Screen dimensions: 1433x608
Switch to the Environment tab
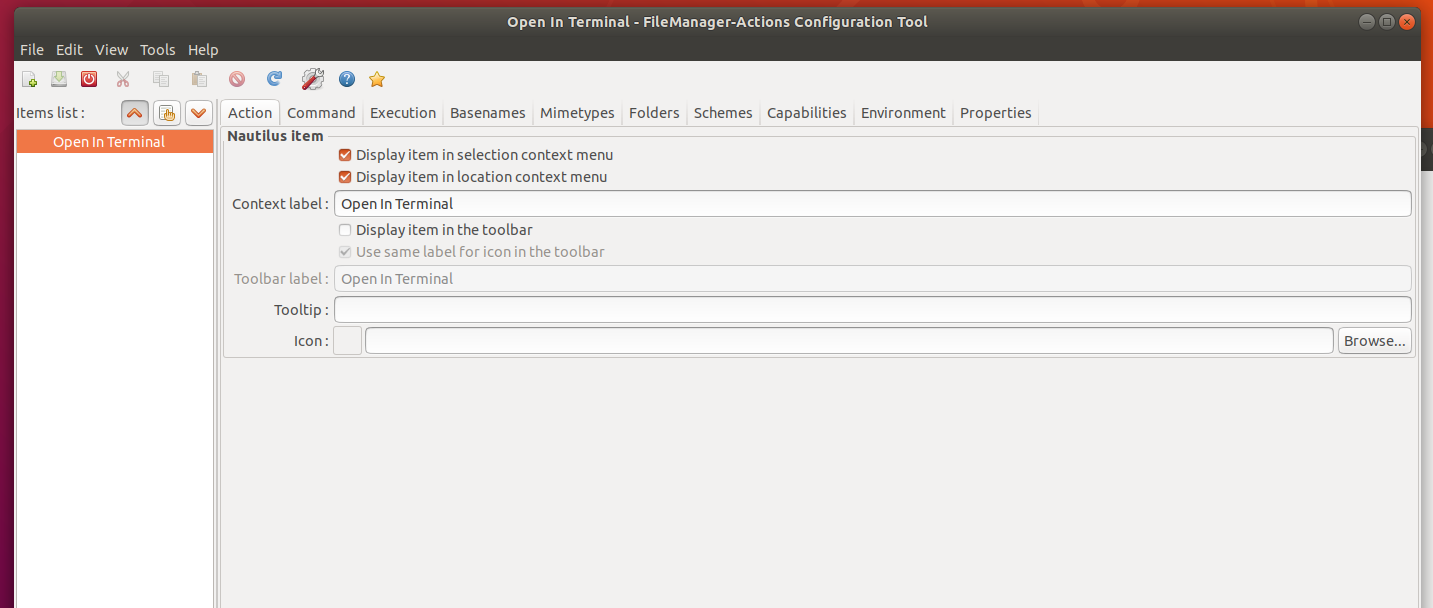tap(903, 113)
